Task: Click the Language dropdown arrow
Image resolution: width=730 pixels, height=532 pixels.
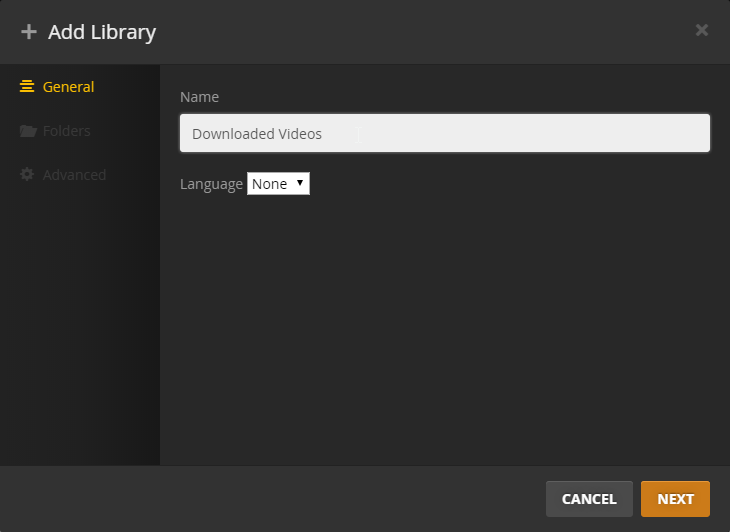Action: pos(300,183)
